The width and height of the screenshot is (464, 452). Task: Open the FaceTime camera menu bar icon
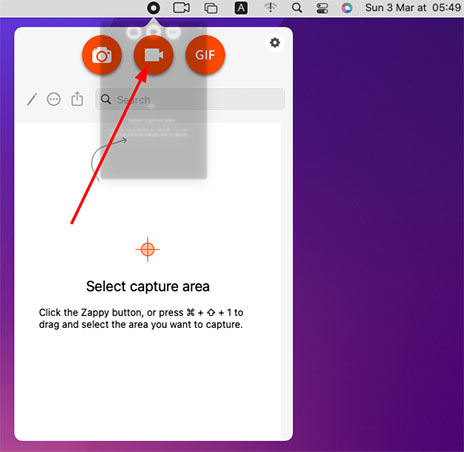coord(182,8)
